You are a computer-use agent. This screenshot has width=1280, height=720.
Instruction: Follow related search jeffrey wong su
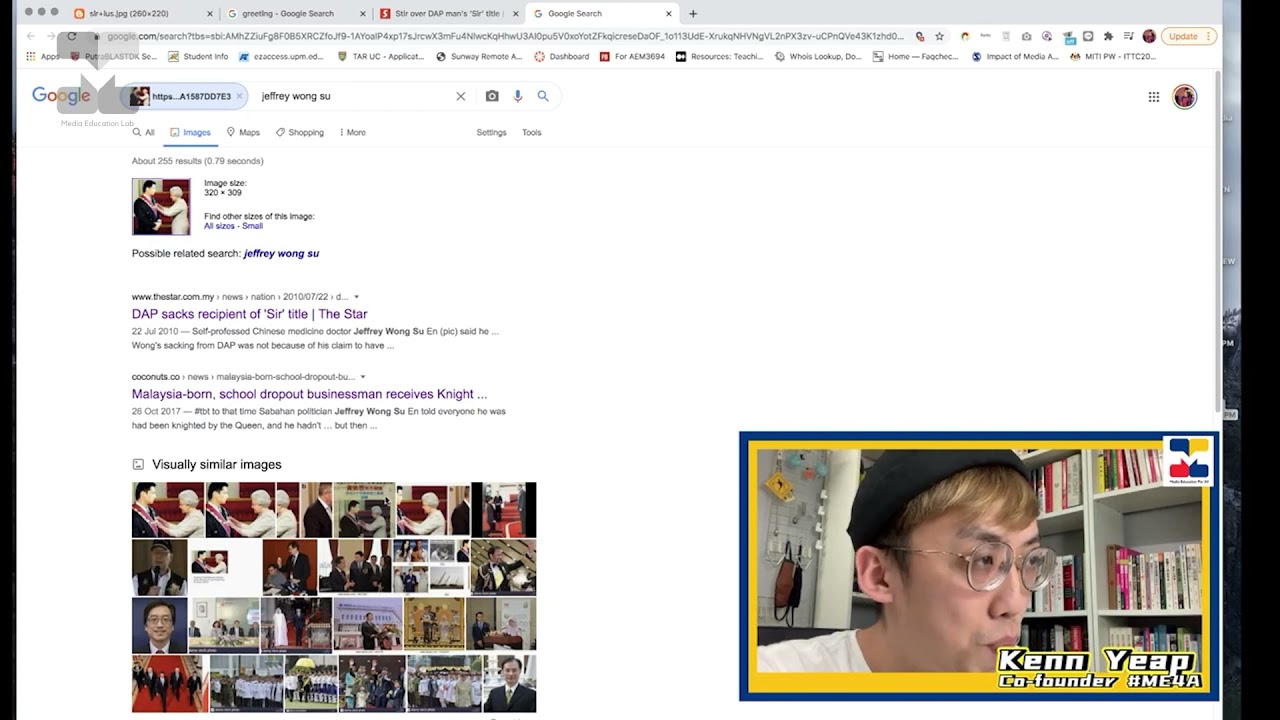[x=281, y=254]
